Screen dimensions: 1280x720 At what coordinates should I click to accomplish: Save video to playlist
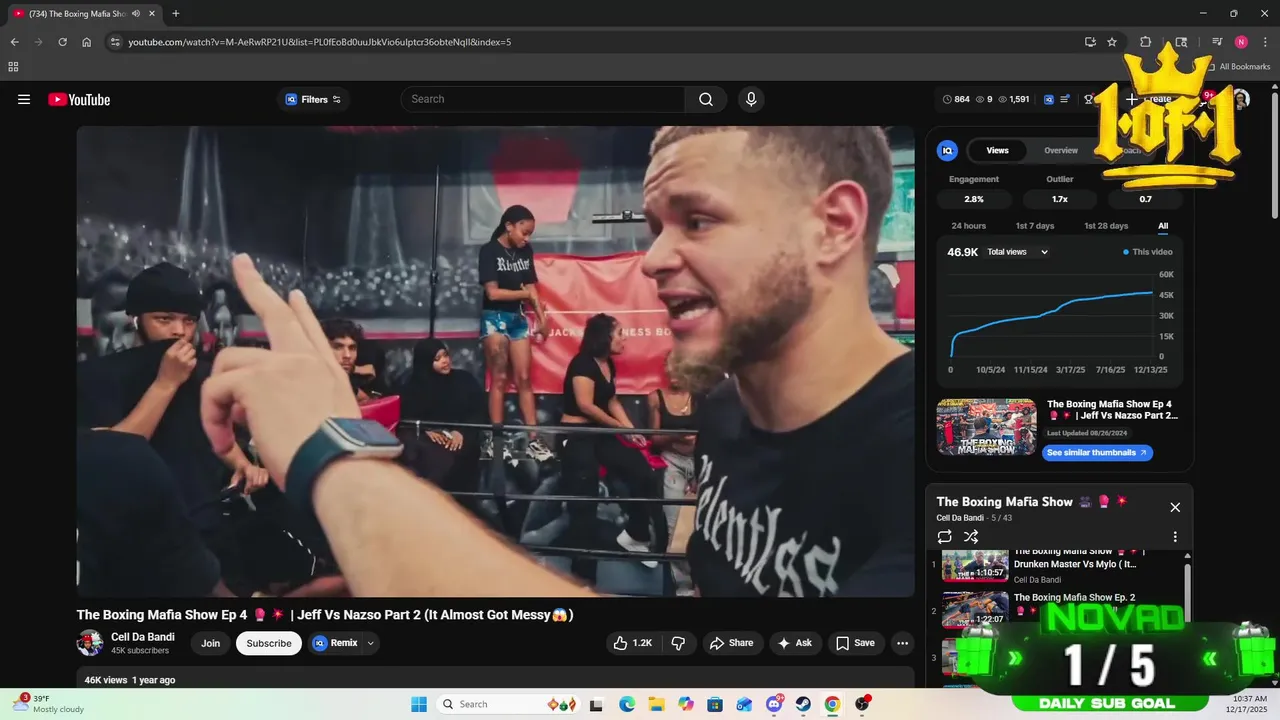tap(856, 643)
